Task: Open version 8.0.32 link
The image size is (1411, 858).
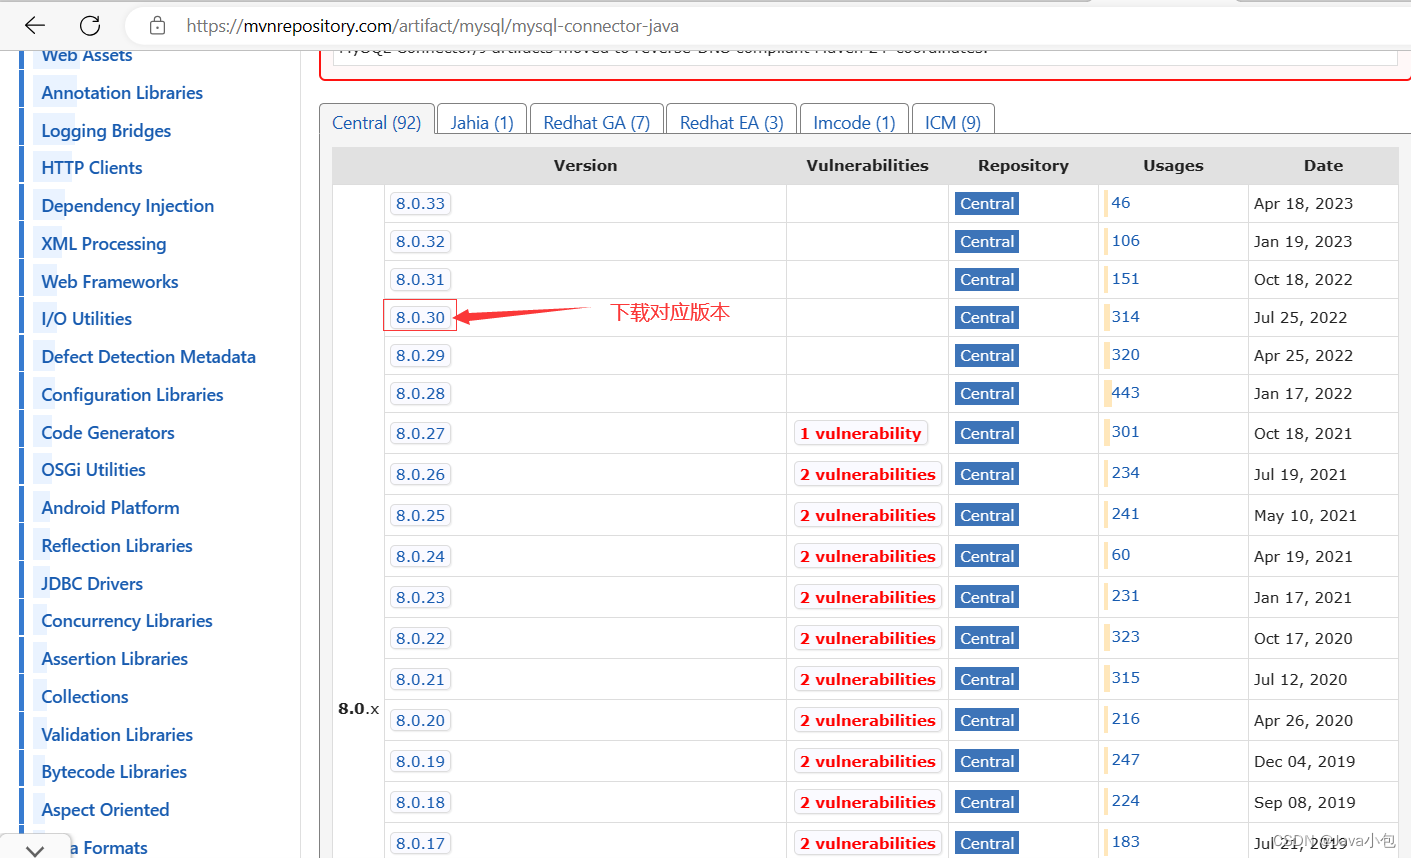Action: coord(420,242)
